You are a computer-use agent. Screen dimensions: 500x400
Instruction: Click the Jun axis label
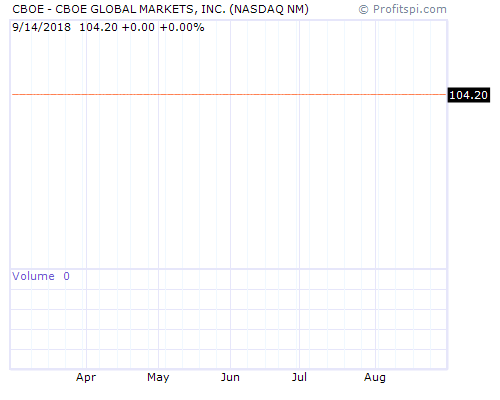(x=230, y=377)
